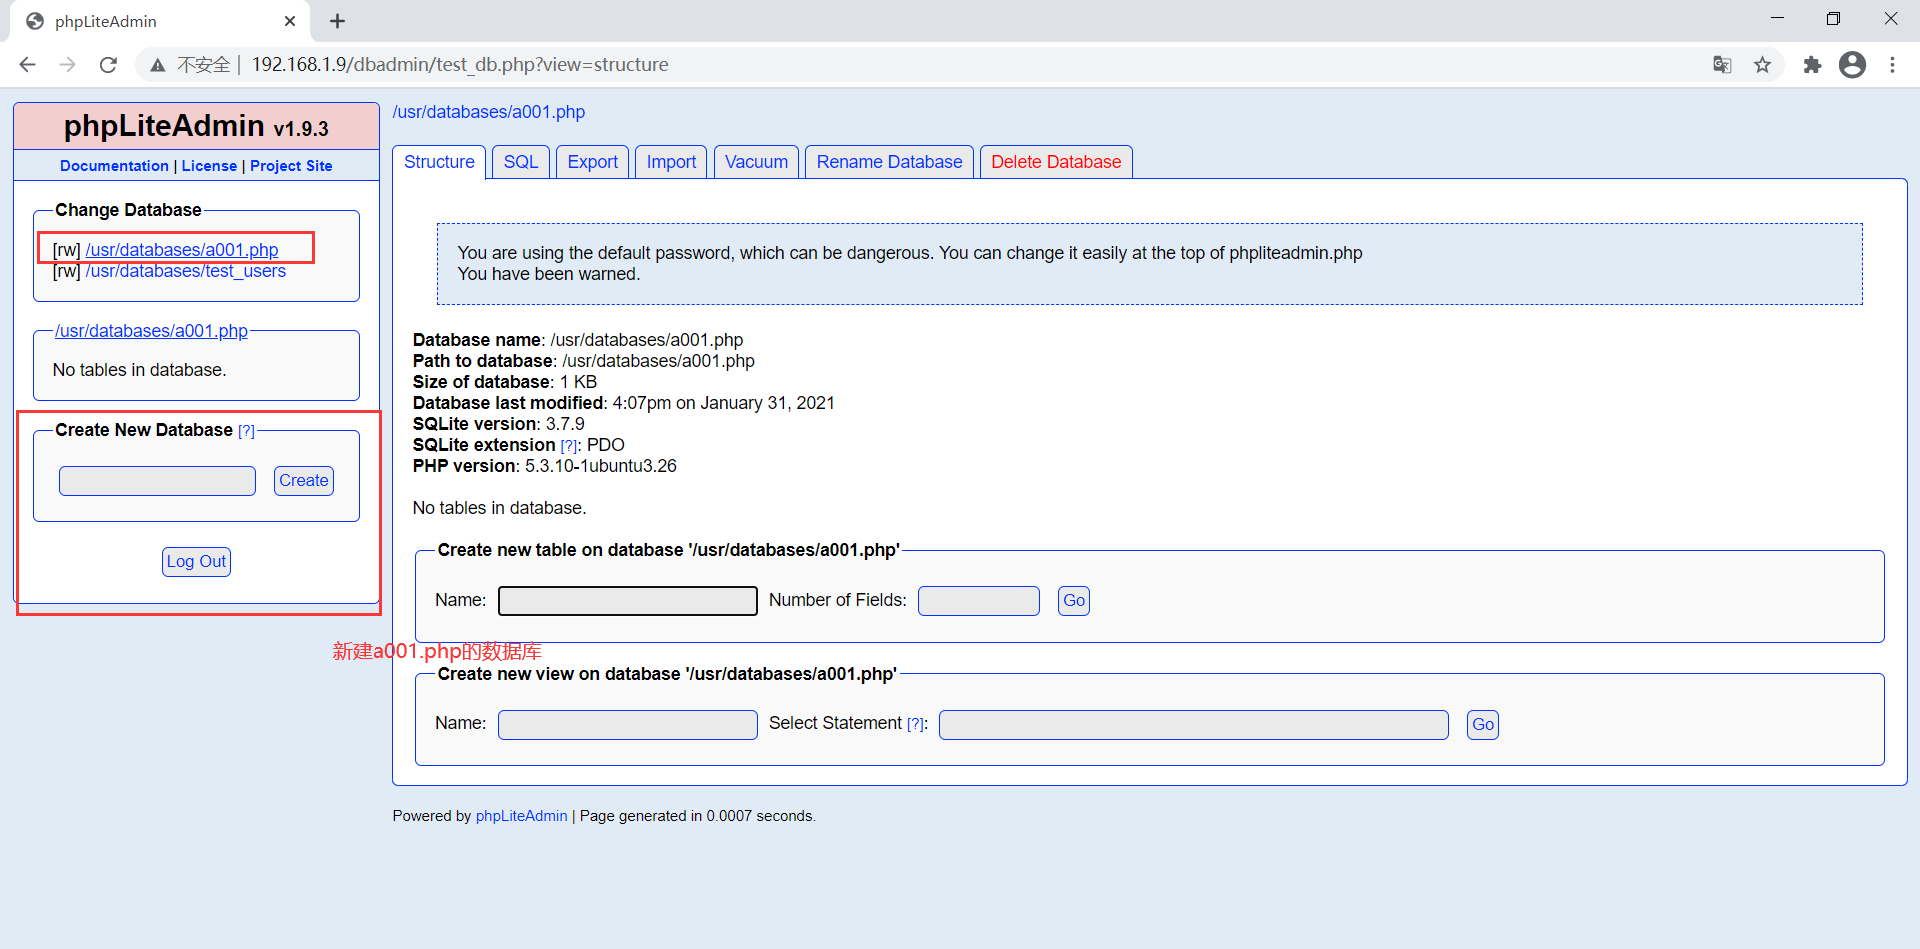Click the browser address bar URL
1920x949 pixels.
(460, 65)
